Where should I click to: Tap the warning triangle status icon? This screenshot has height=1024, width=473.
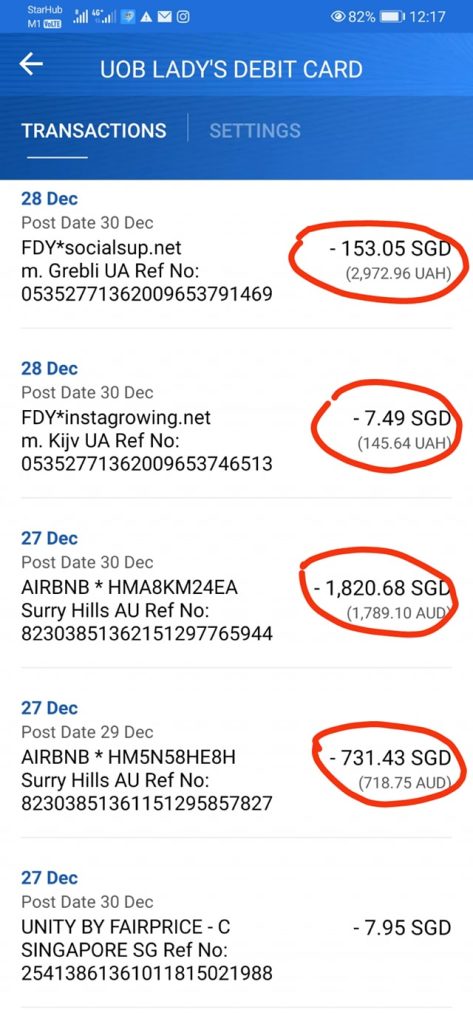(x=147, y=18)
